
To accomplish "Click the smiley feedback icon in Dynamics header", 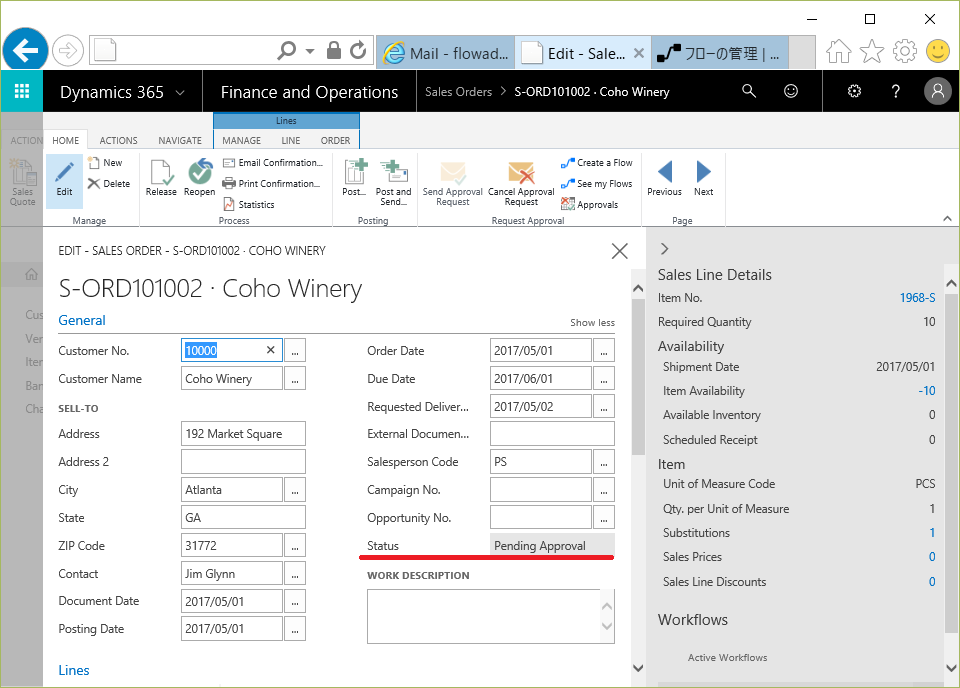I will coord(791,91).
